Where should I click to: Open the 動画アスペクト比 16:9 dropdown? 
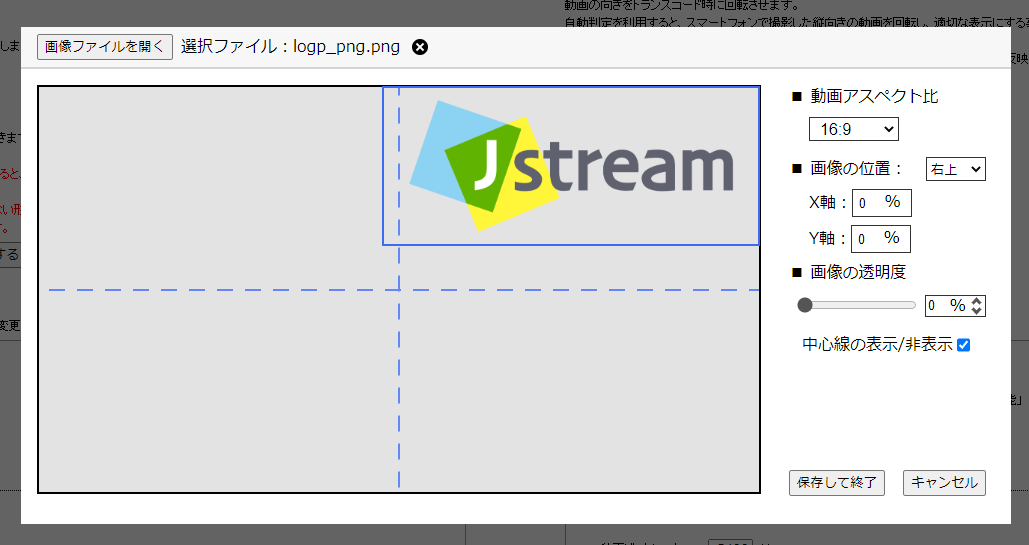pyautogui.click(x=853, y=129)
